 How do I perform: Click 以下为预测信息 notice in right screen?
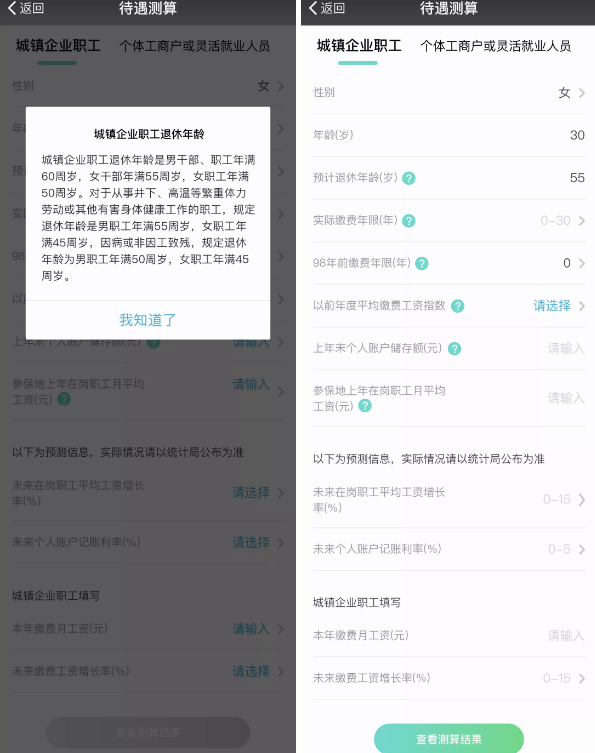428,459
